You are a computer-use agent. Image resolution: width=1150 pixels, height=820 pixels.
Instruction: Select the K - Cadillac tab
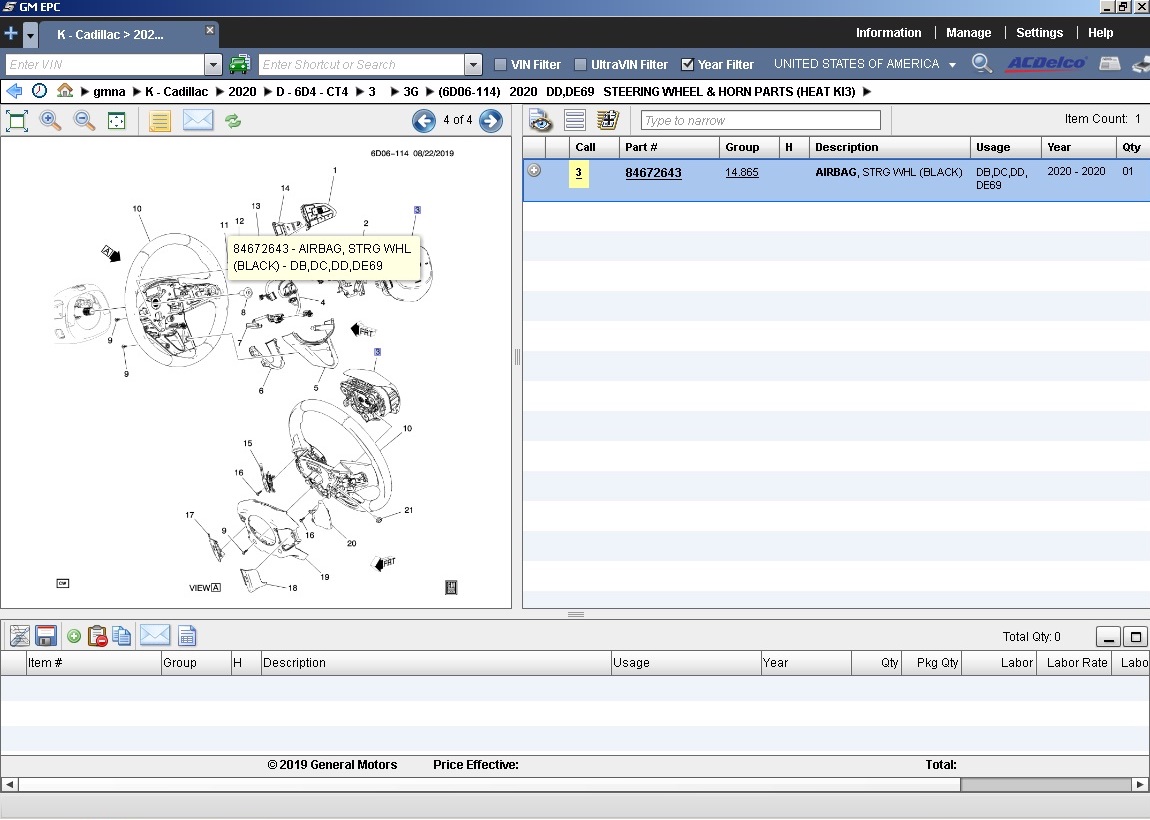coord(110,34)
